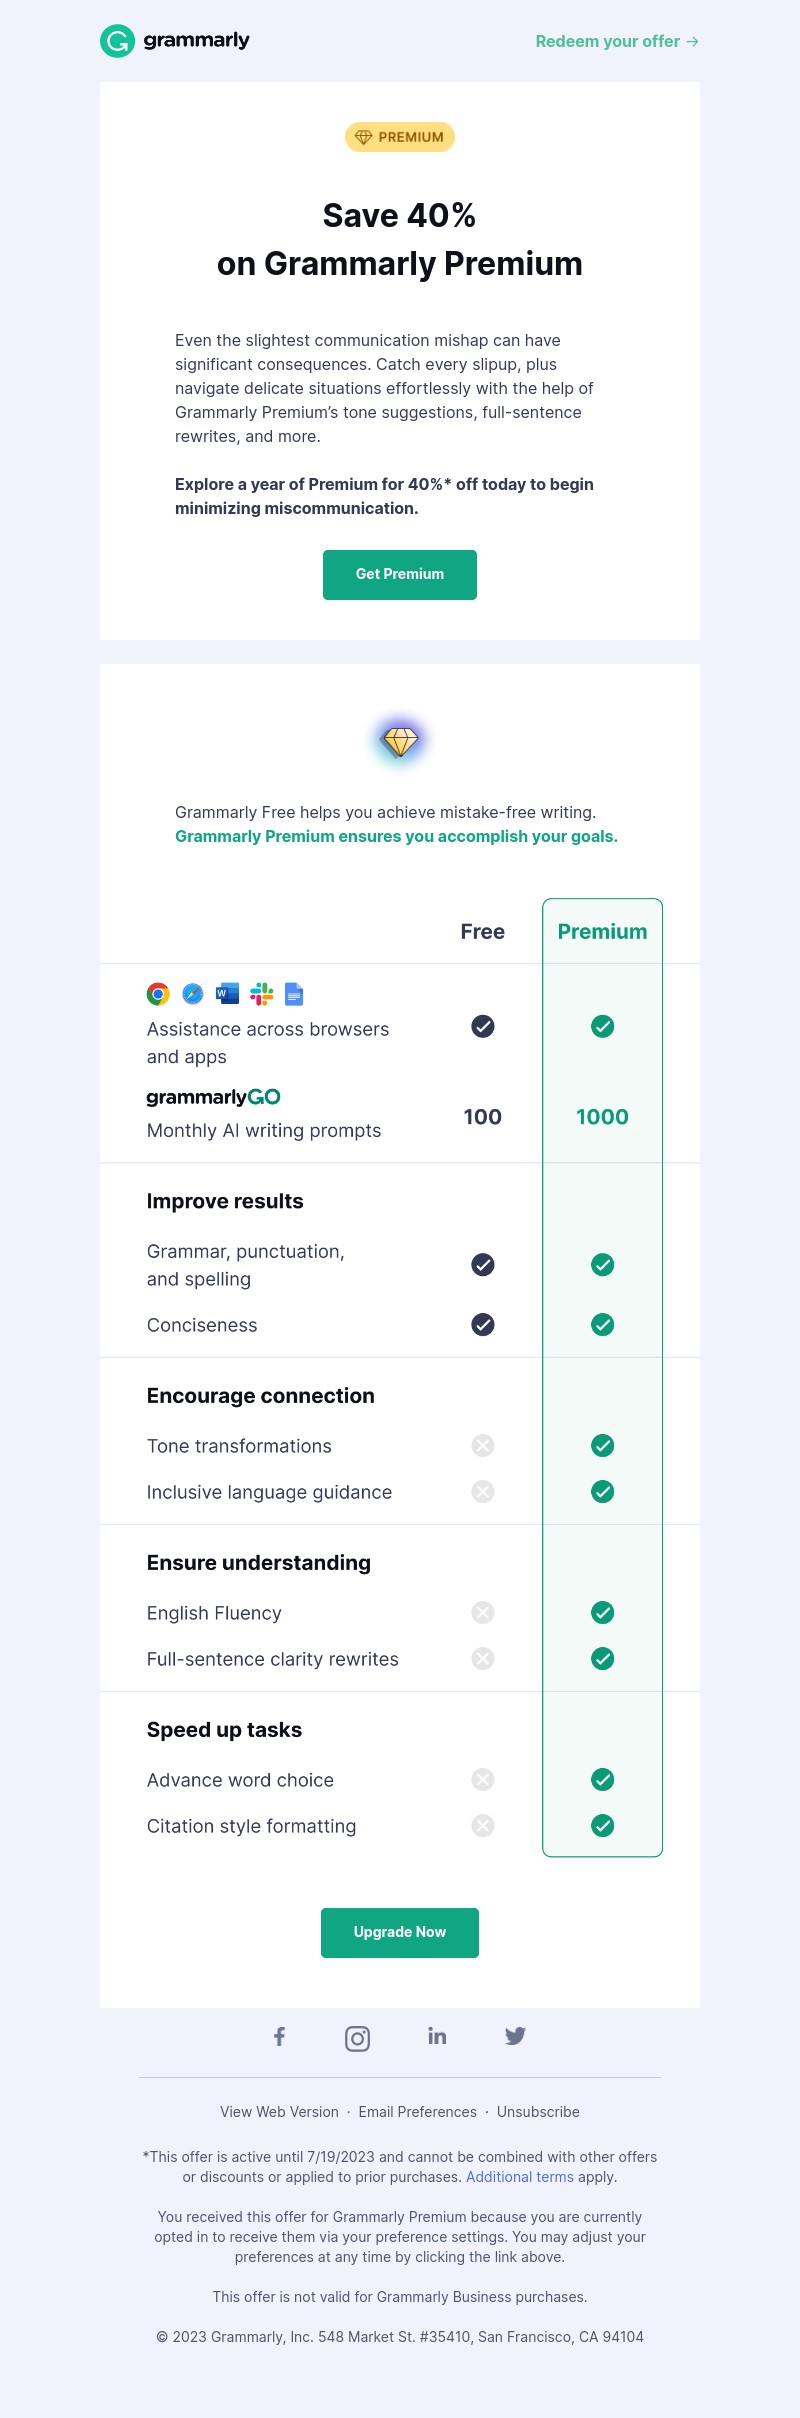Open the Additional terms link

(x=520, y=2177)
